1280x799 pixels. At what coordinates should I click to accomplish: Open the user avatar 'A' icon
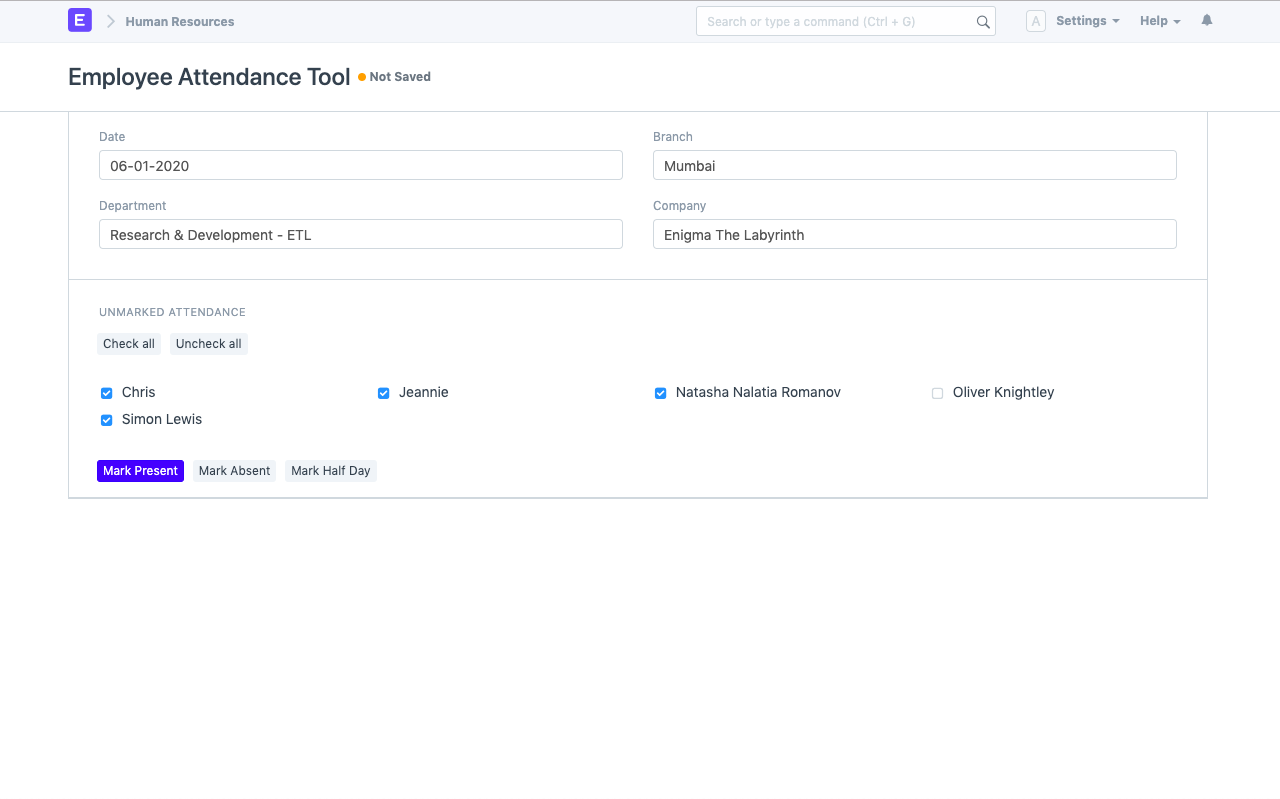click(x=1036, y=21)
